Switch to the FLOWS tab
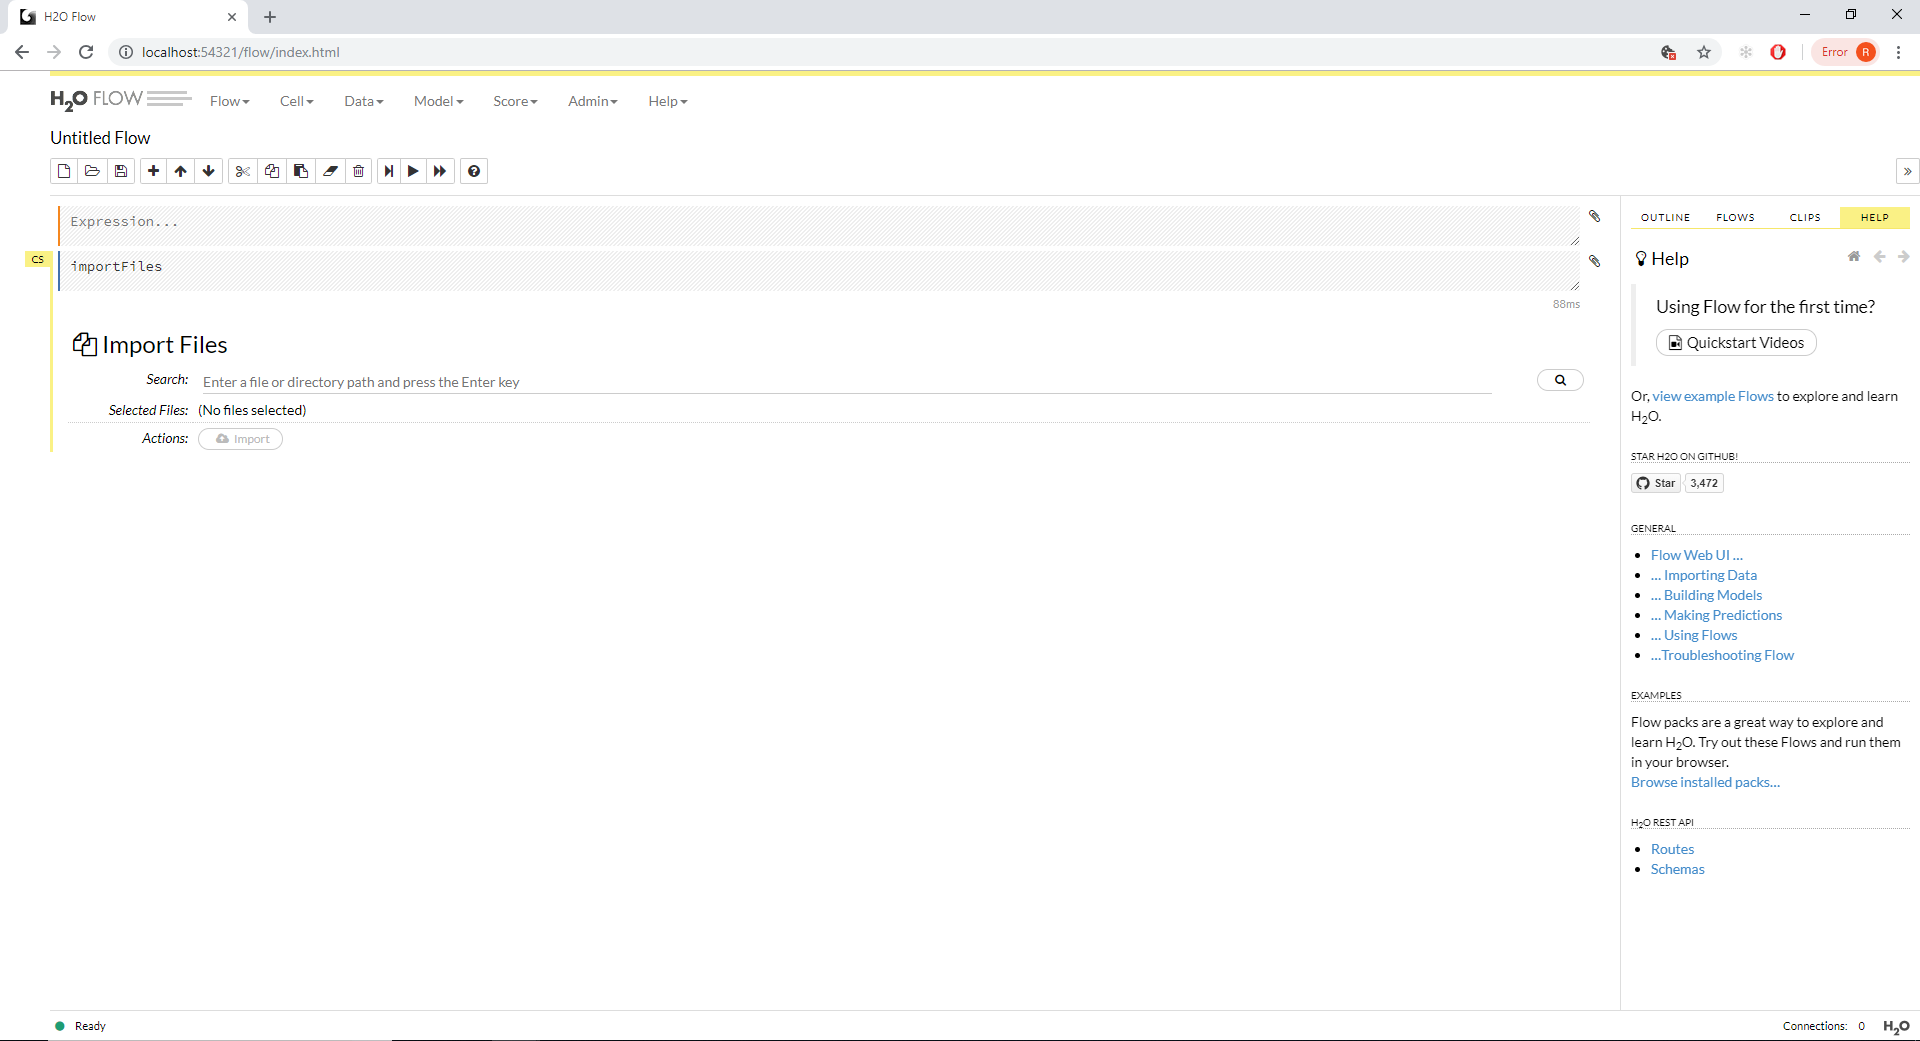The image size is (1920, 1041). click(x=1735, y=217)
